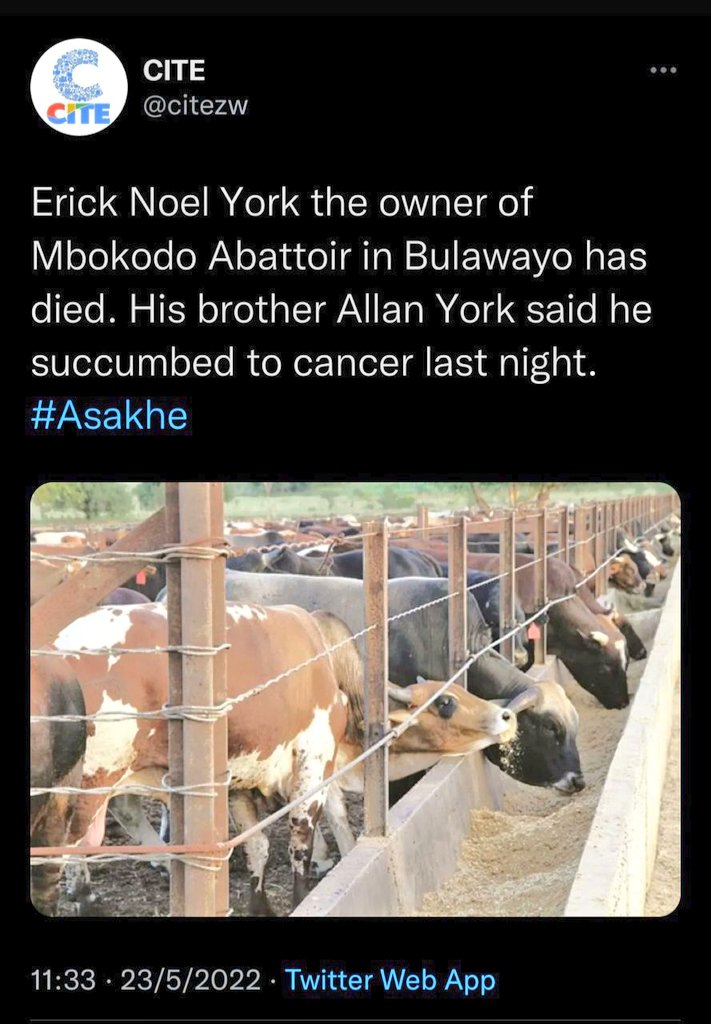Image resolution: width=711 pixels, height=1024 pixels.
Task: Open the CITE profile avatar
Action: click(x=79, y=87)
